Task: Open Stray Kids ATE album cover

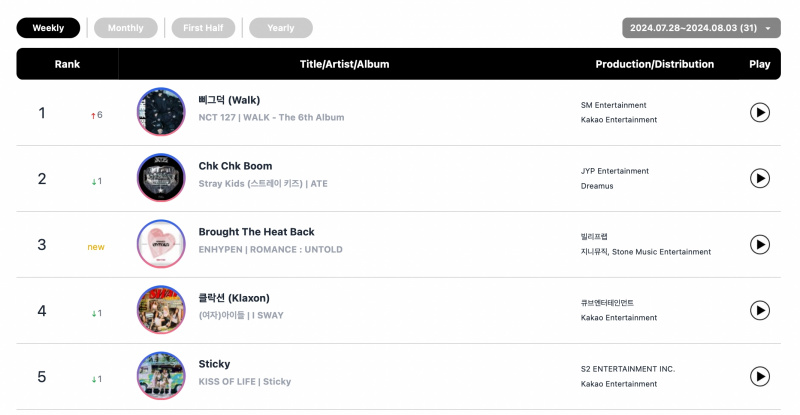Action: click(x=161, y=178)
